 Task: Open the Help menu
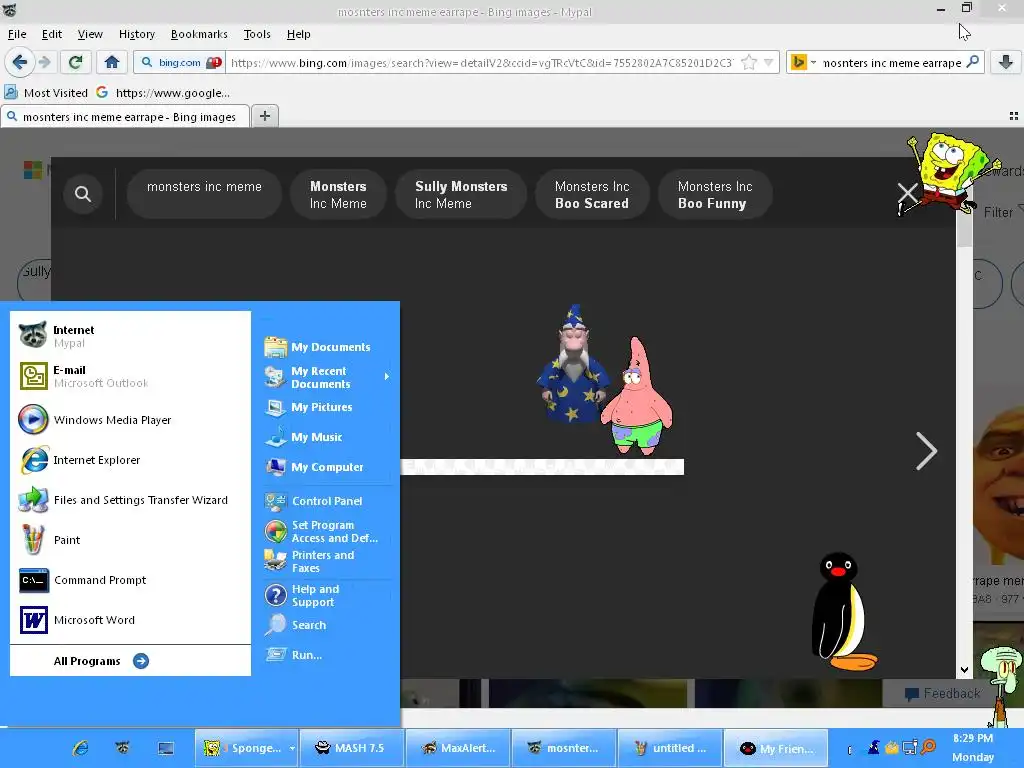click(298, 34)
